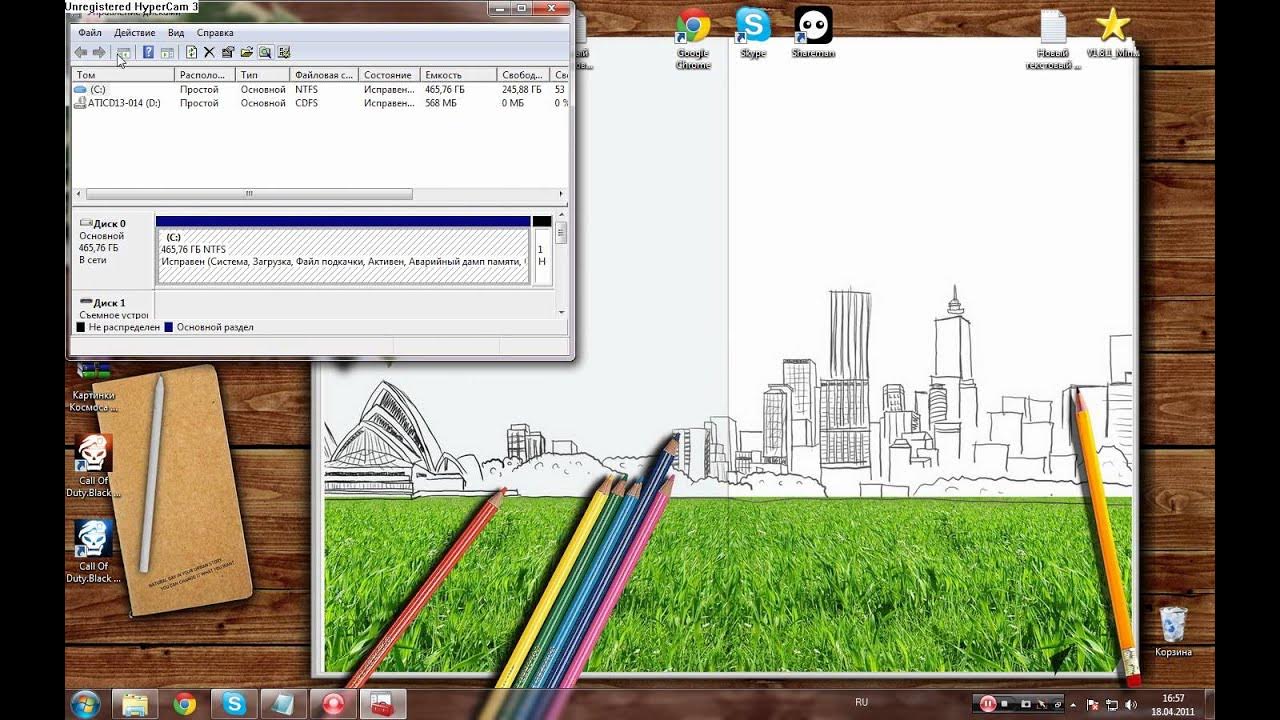
Task: Click the volume speaker tray icon
Action: tap(1131, 704)
